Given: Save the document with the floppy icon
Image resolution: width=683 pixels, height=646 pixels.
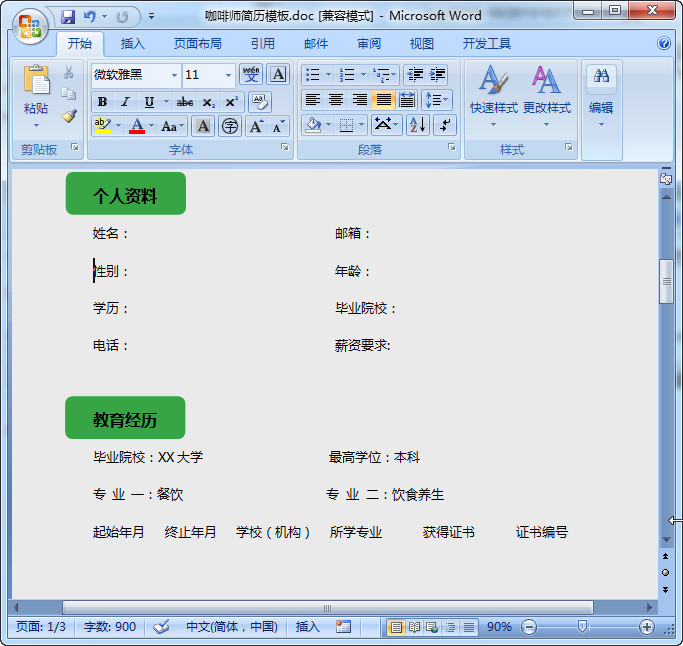Looking at the screenshot, I should (68, 17).
